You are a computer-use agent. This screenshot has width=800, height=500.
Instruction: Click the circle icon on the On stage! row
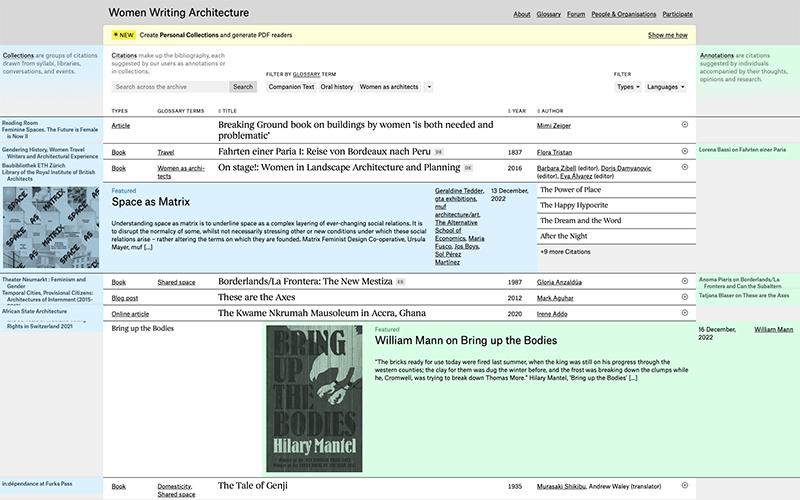click(x=685, y=168)
